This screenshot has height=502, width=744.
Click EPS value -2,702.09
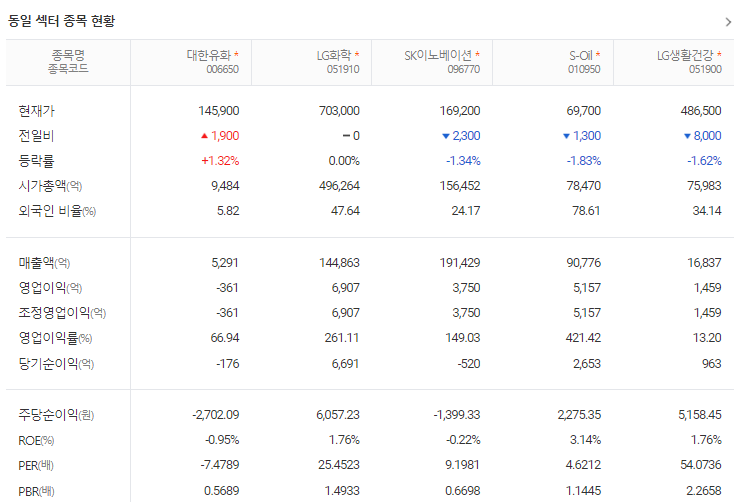215,415
